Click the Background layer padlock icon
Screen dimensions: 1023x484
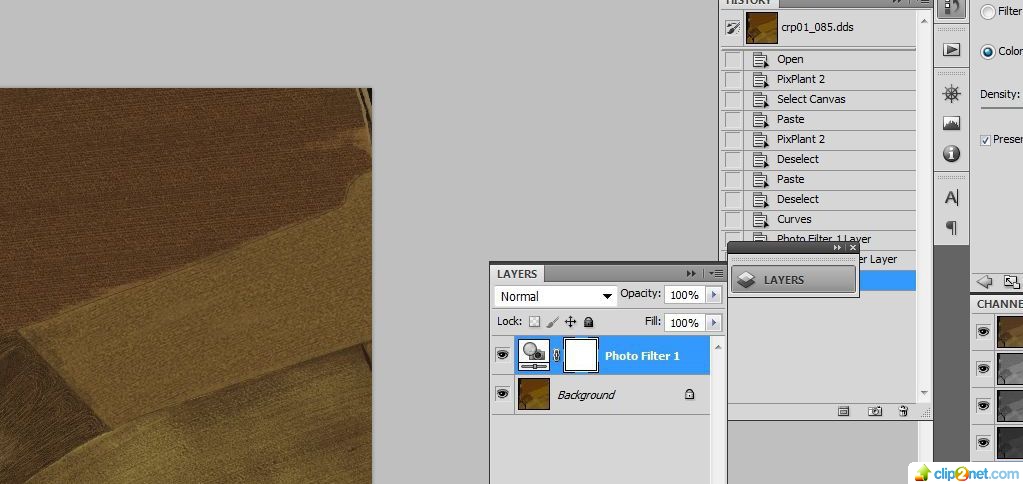point(689,395)
